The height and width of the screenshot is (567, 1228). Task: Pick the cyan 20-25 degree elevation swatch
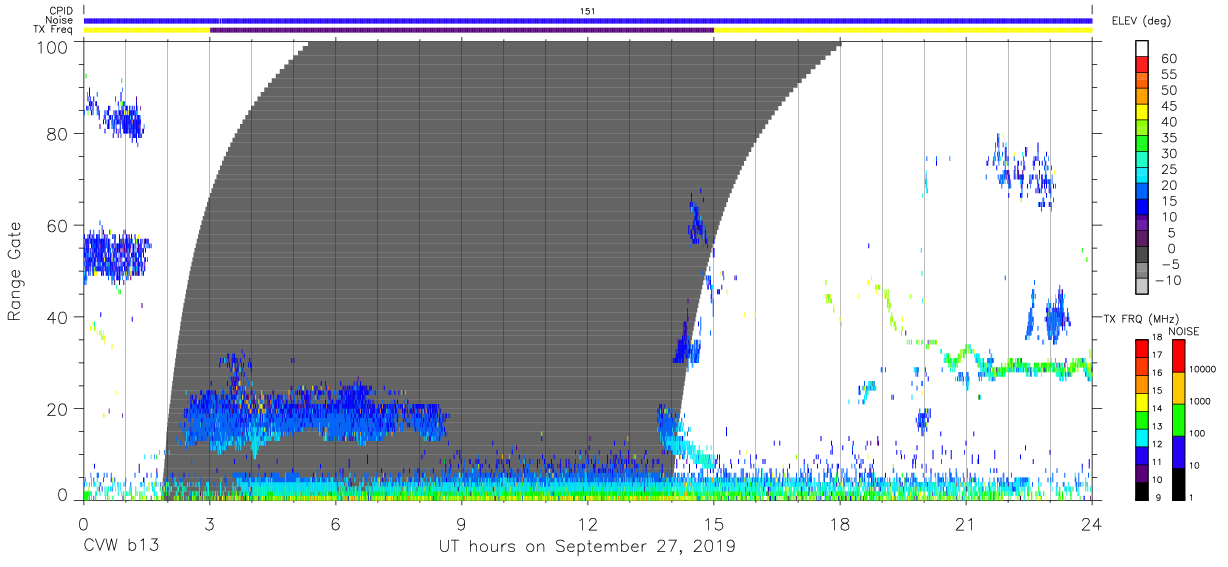pyautogui.click(x=1143, y=177)
